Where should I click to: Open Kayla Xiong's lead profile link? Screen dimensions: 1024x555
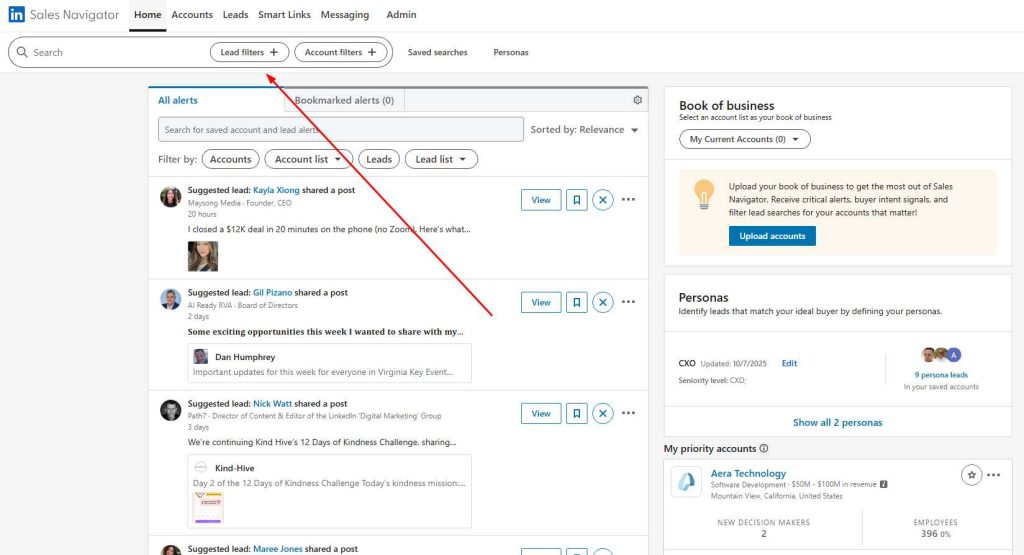click(x=276, y=190)
